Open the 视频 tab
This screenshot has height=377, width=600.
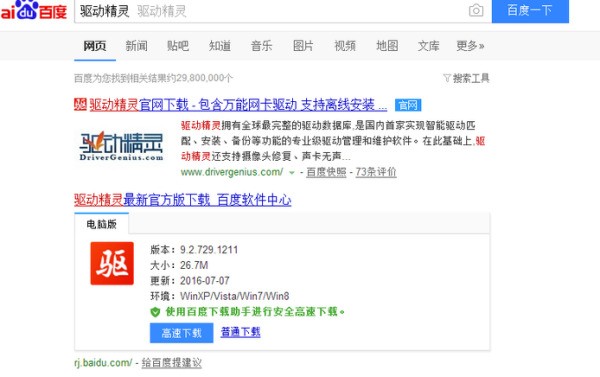click(345, 46)
